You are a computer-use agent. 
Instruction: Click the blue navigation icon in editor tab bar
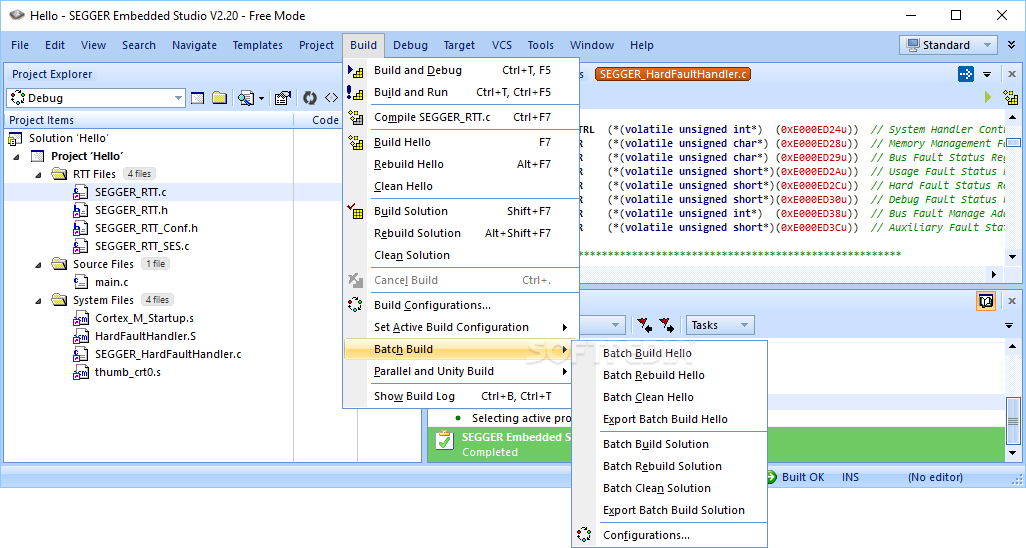966,74
